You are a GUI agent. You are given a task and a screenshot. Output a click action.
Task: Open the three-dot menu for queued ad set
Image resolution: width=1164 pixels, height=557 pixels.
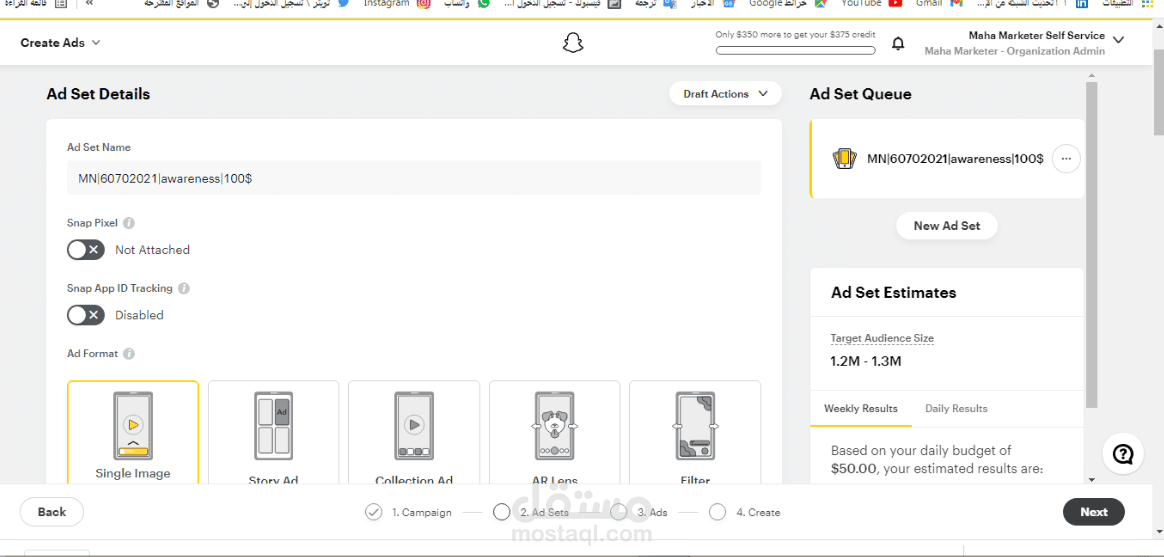[1066, 158]
